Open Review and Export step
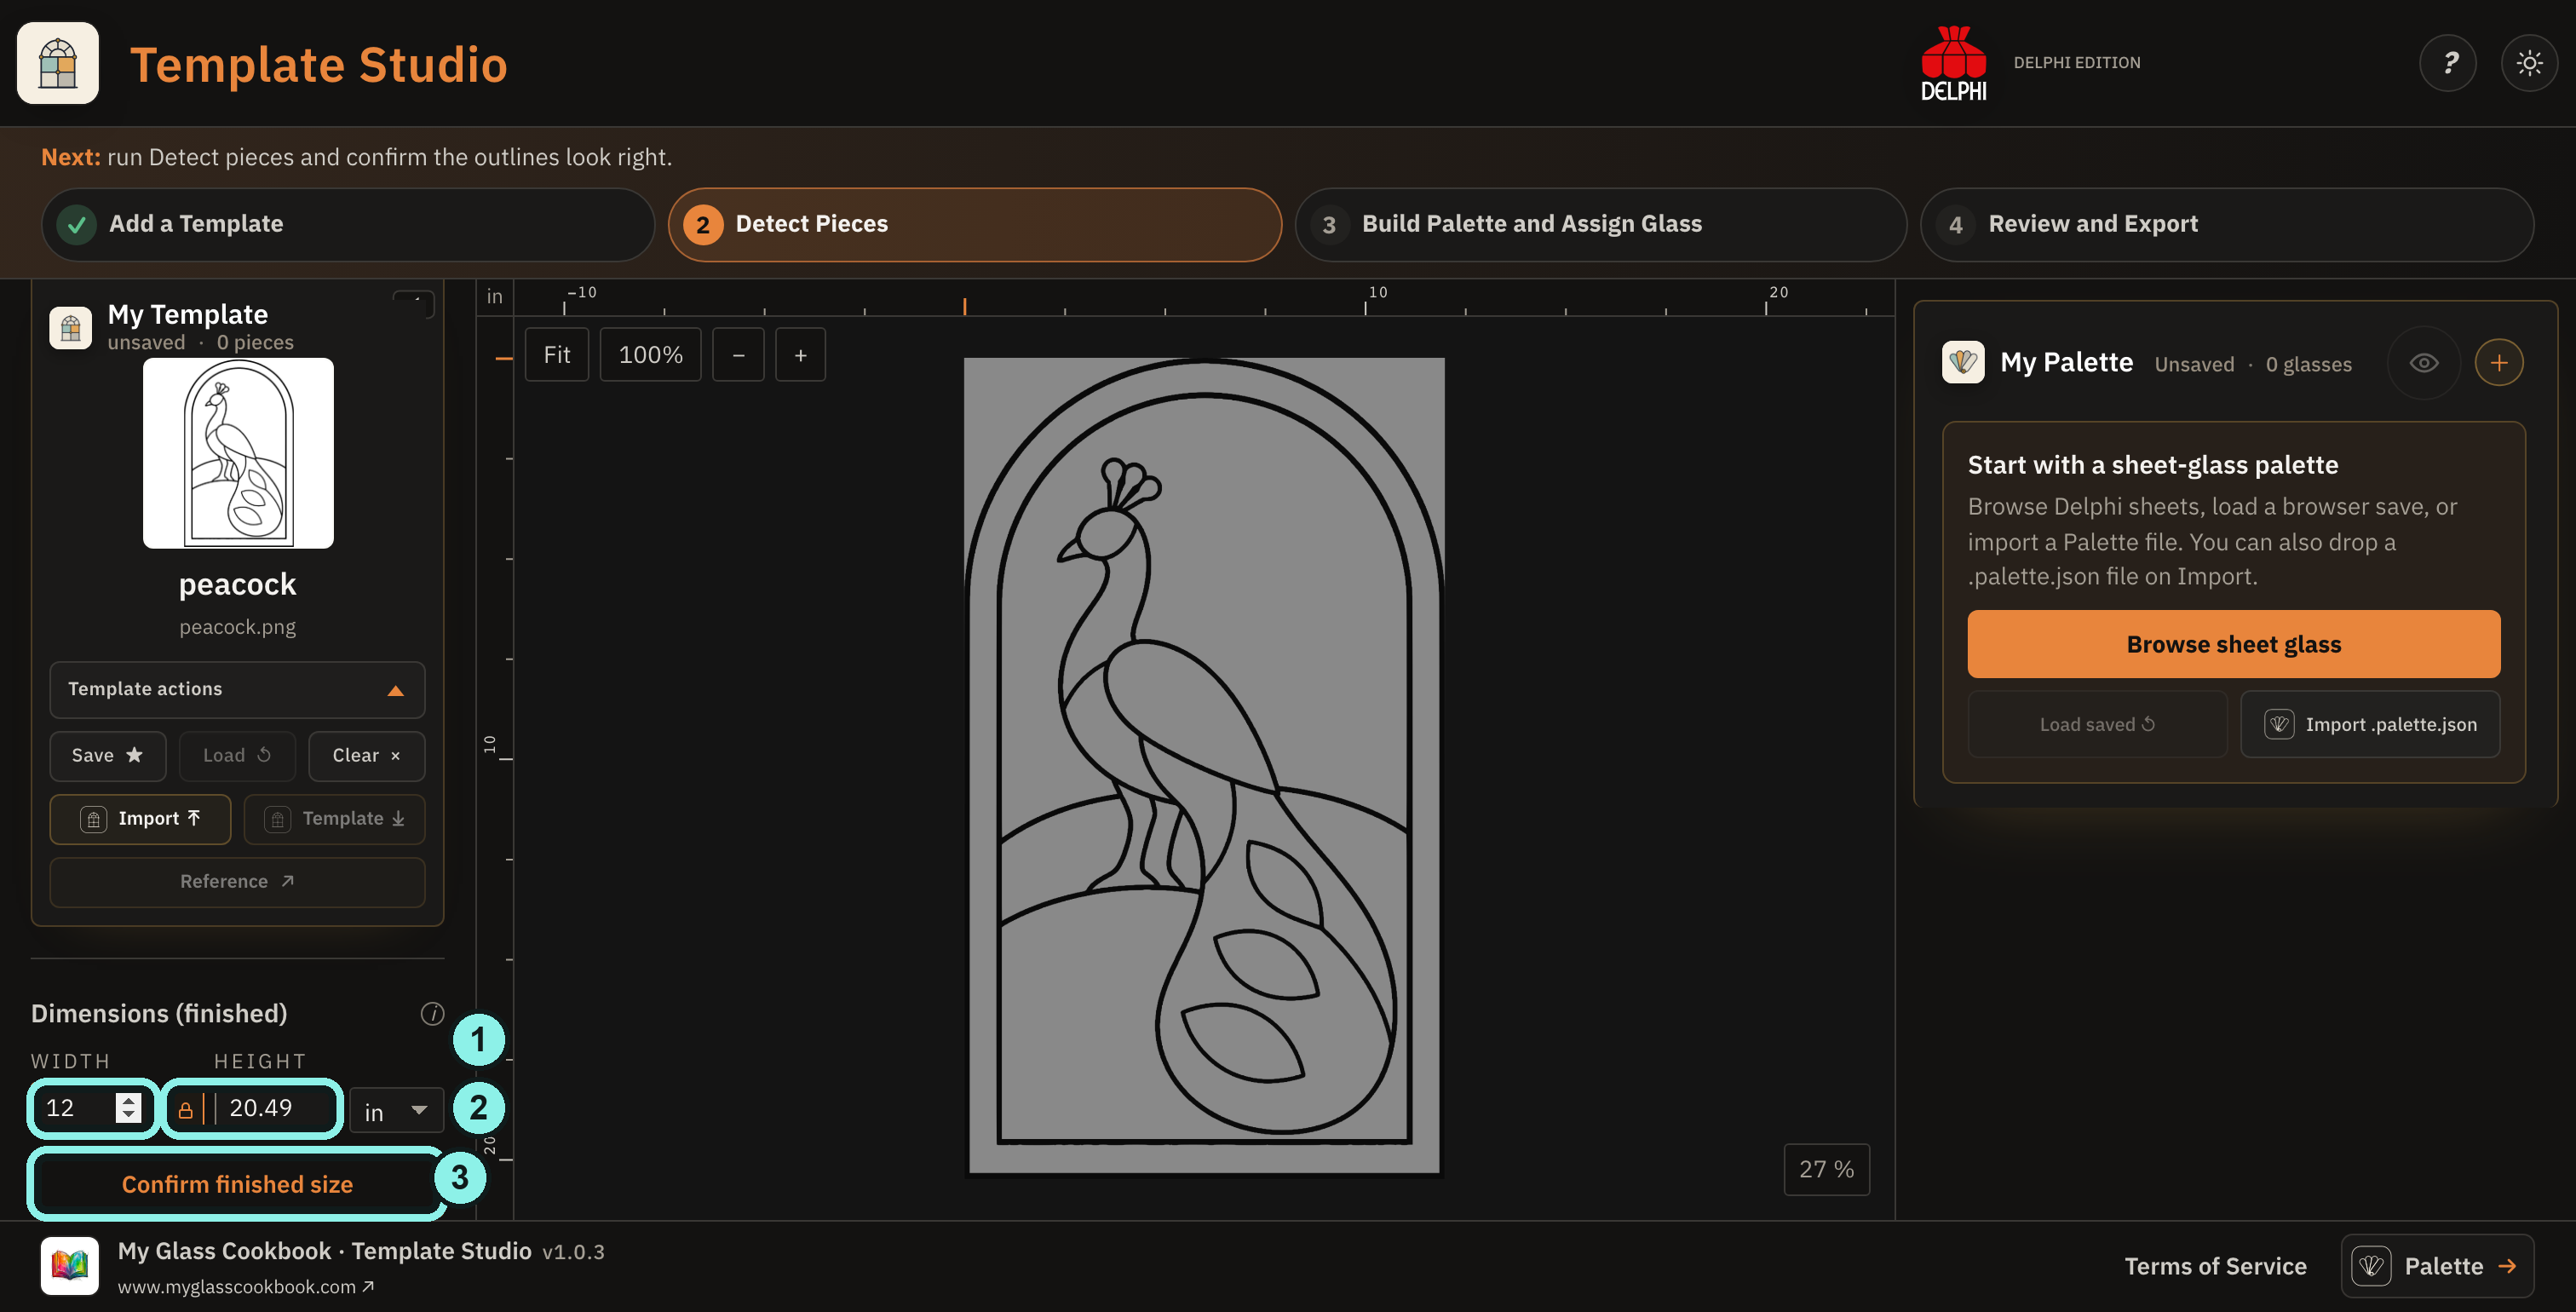 pos(2227,224)
